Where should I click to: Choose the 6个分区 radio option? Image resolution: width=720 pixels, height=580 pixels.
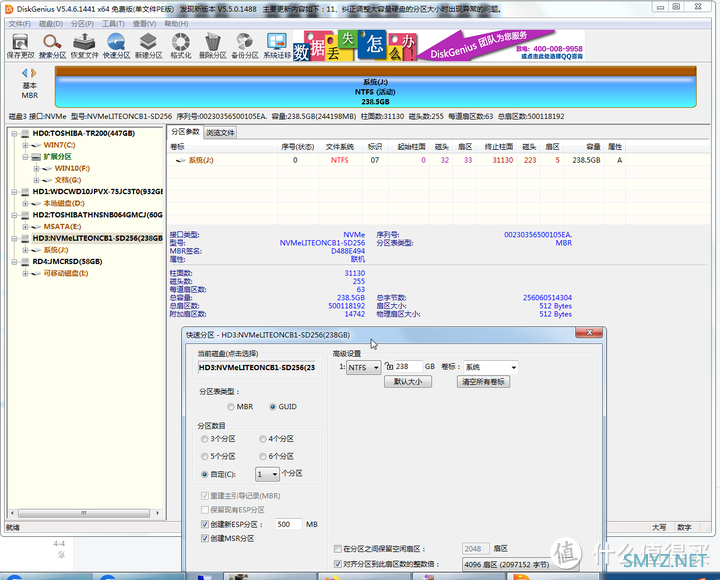click(x=263, y=456)
